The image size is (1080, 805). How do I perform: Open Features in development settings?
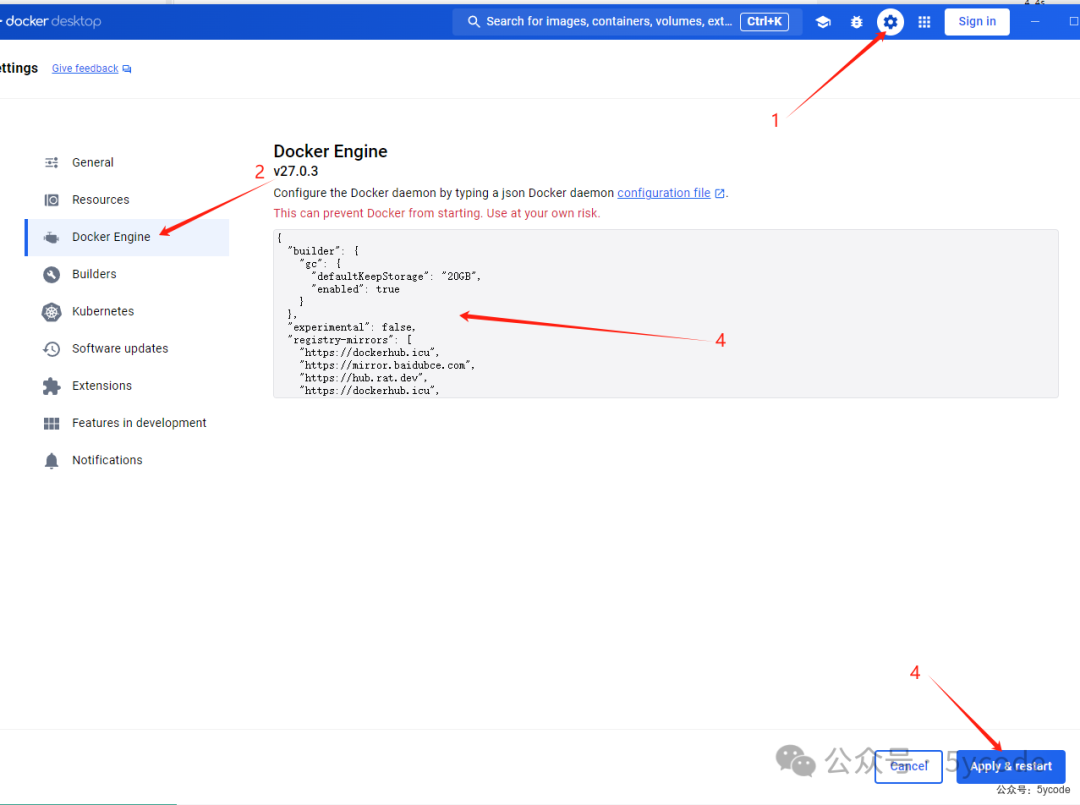coord(138,423)
